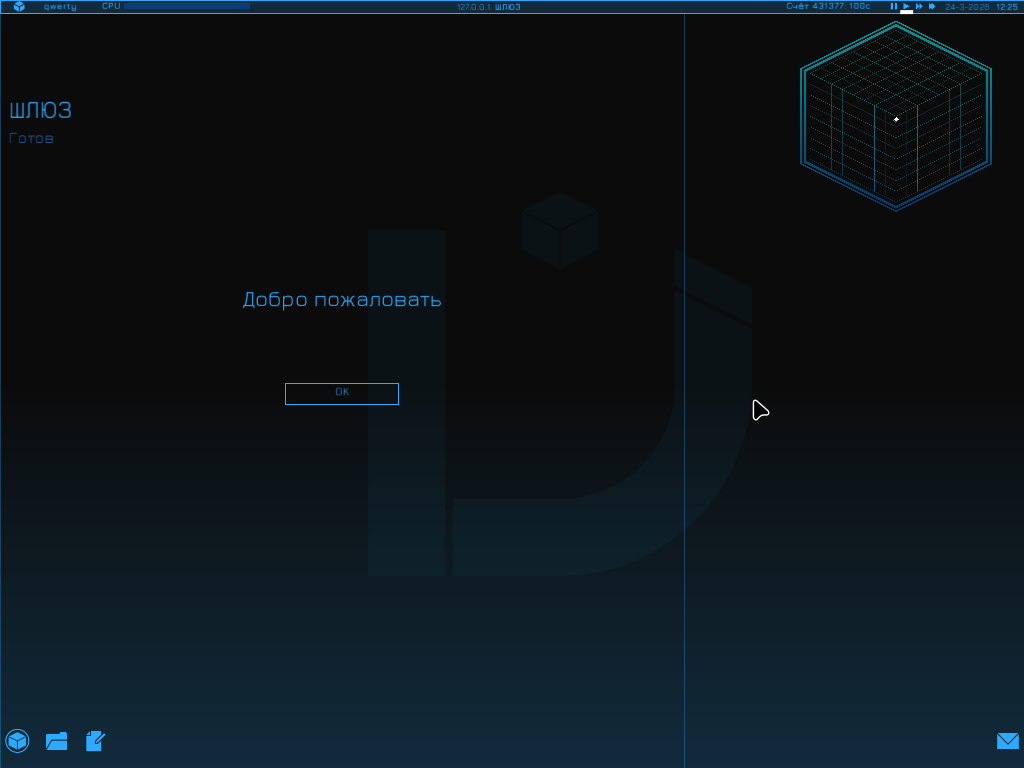Select the fastest speed control in top bar
The width and height of the screenshot is (1024, 768).
[x=932, y=7]
